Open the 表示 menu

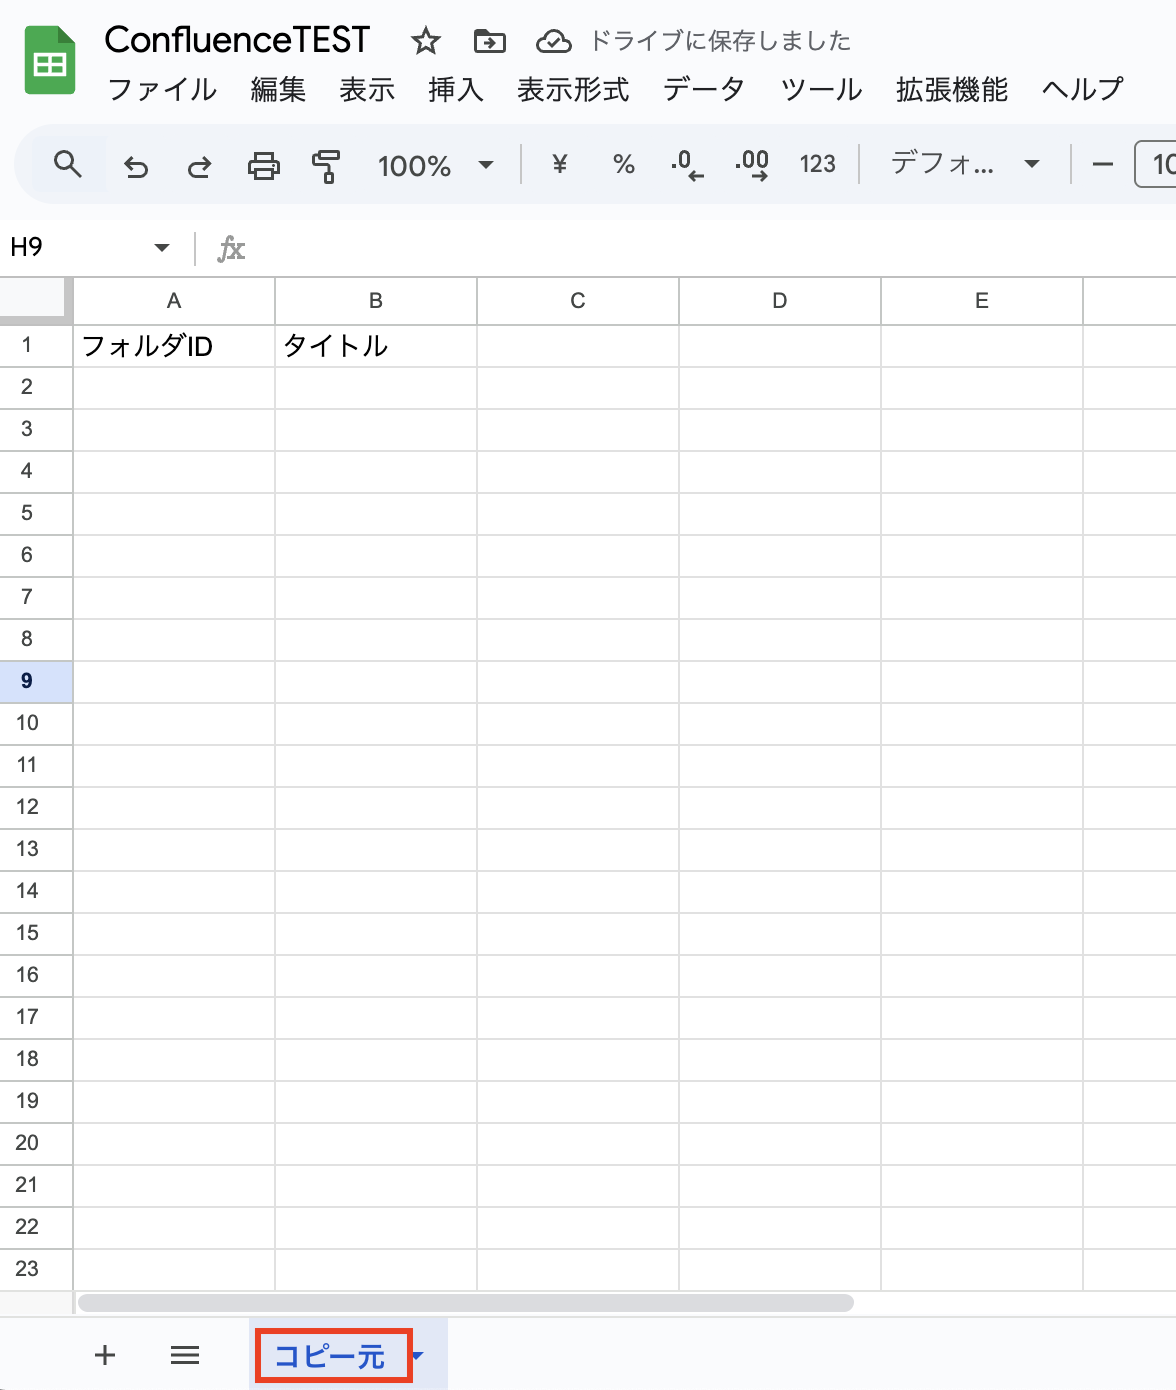pos(367,90)
